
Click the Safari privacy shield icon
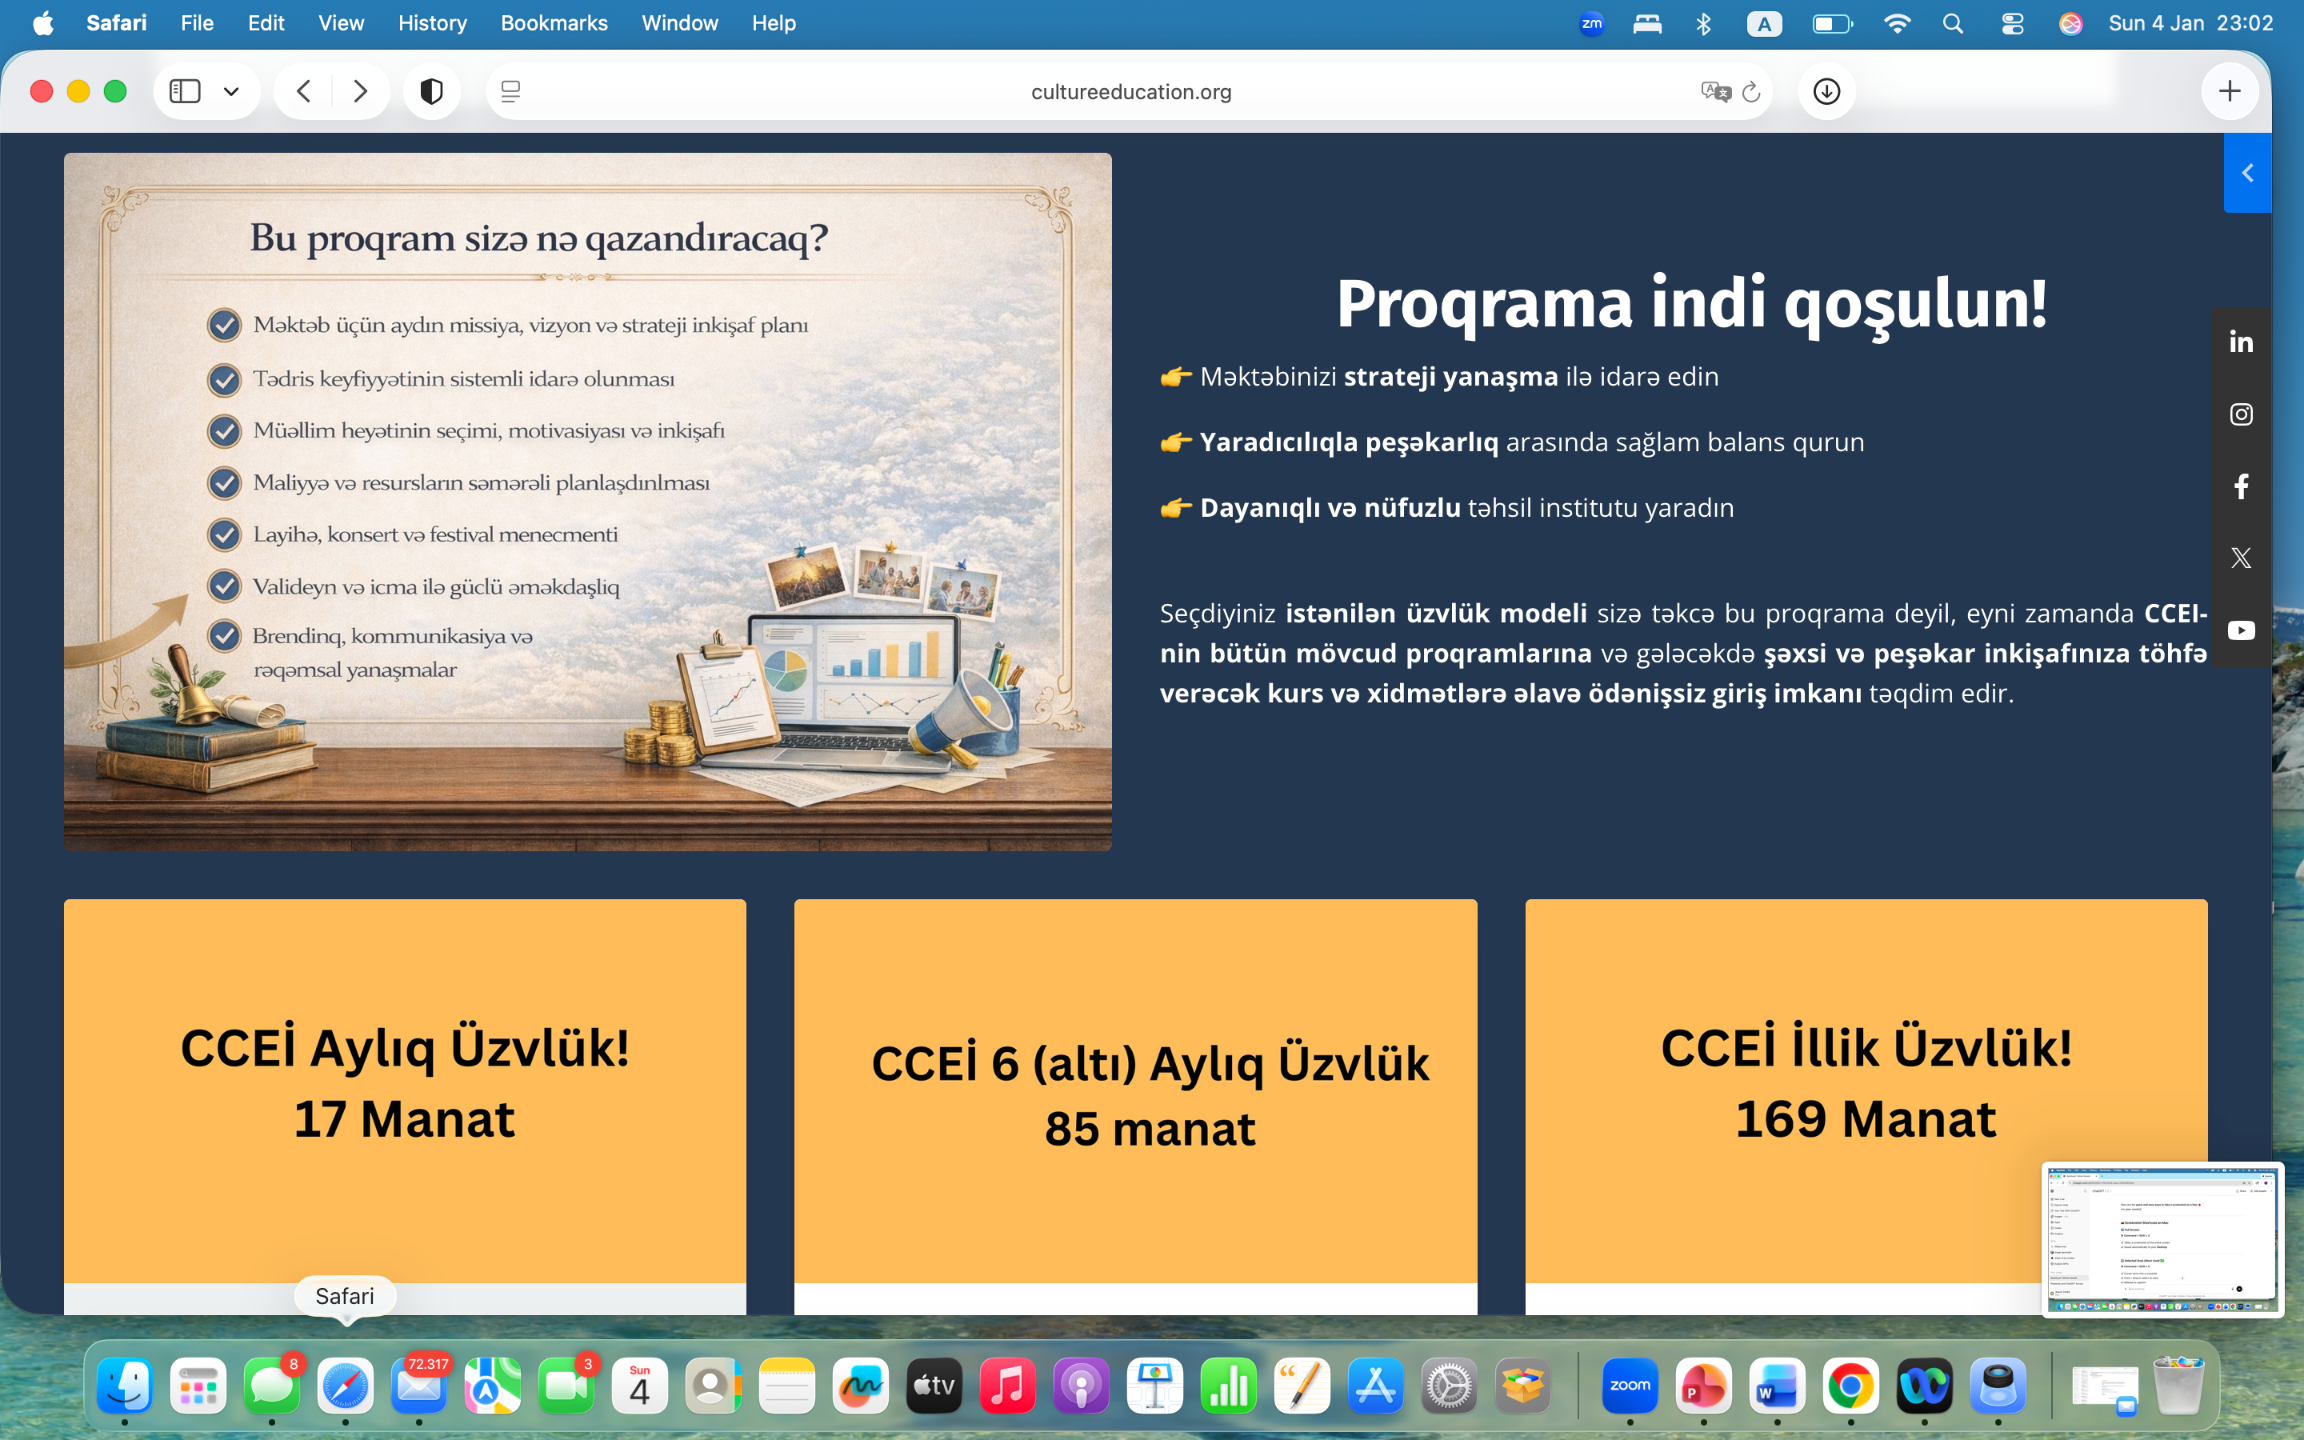pos(431,91)
